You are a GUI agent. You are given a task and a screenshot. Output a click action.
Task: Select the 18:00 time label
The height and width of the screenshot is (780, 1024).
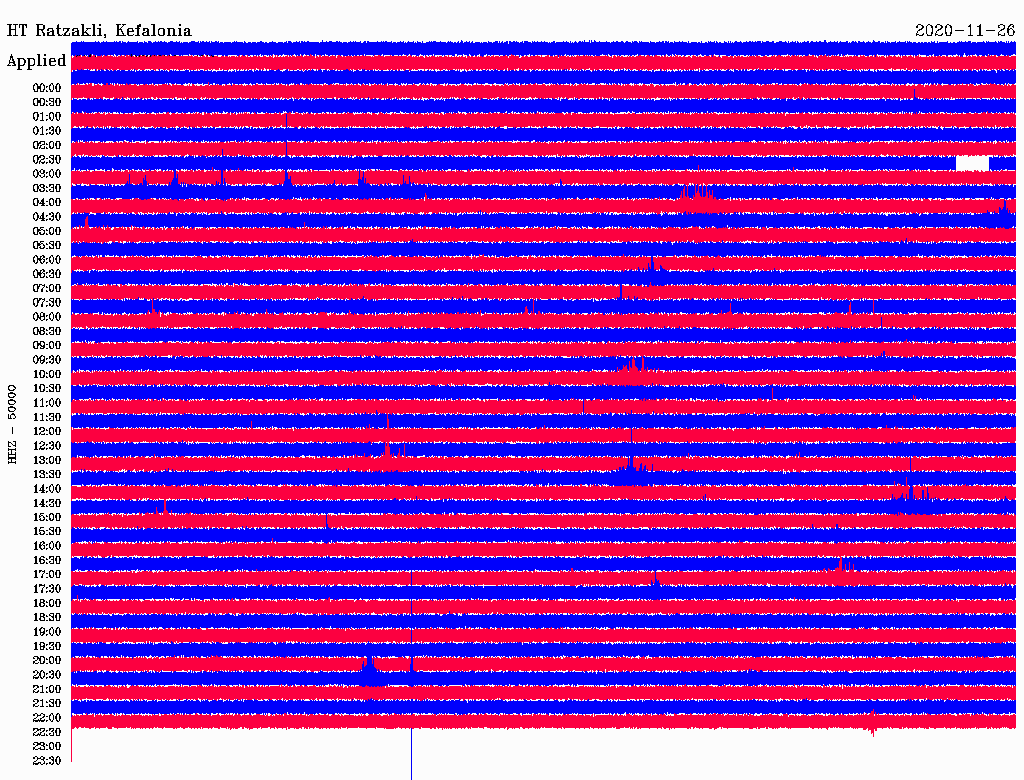(x=47, y=603)
